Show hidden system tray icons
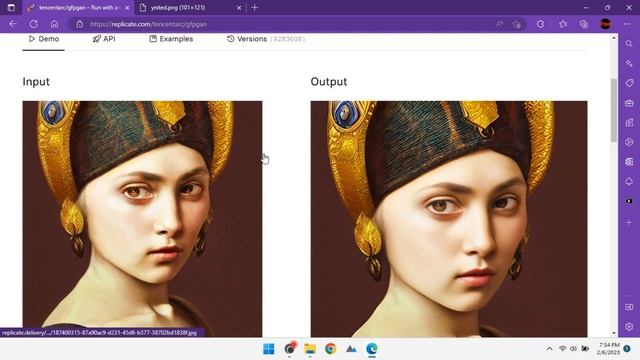This screenshot has width=640, height=360. point(549,349)
